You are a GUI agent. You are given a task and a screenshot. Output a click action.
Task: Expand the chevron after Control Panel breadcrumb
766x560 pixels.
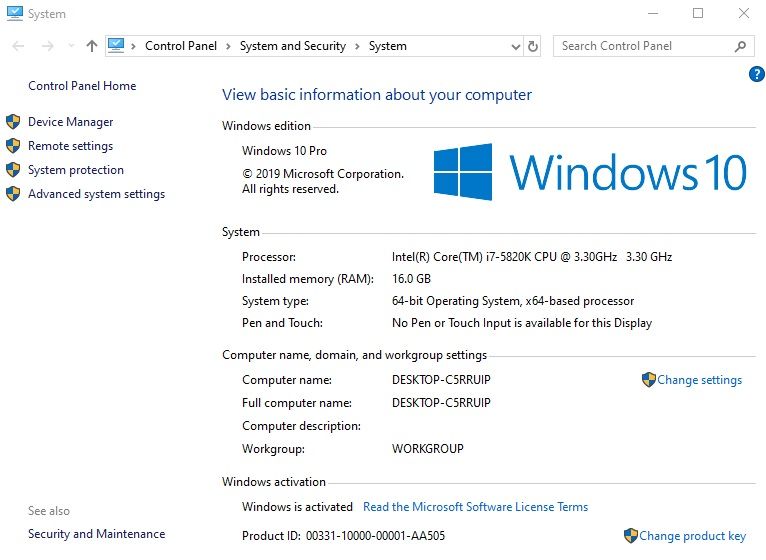tap(228, 46)
